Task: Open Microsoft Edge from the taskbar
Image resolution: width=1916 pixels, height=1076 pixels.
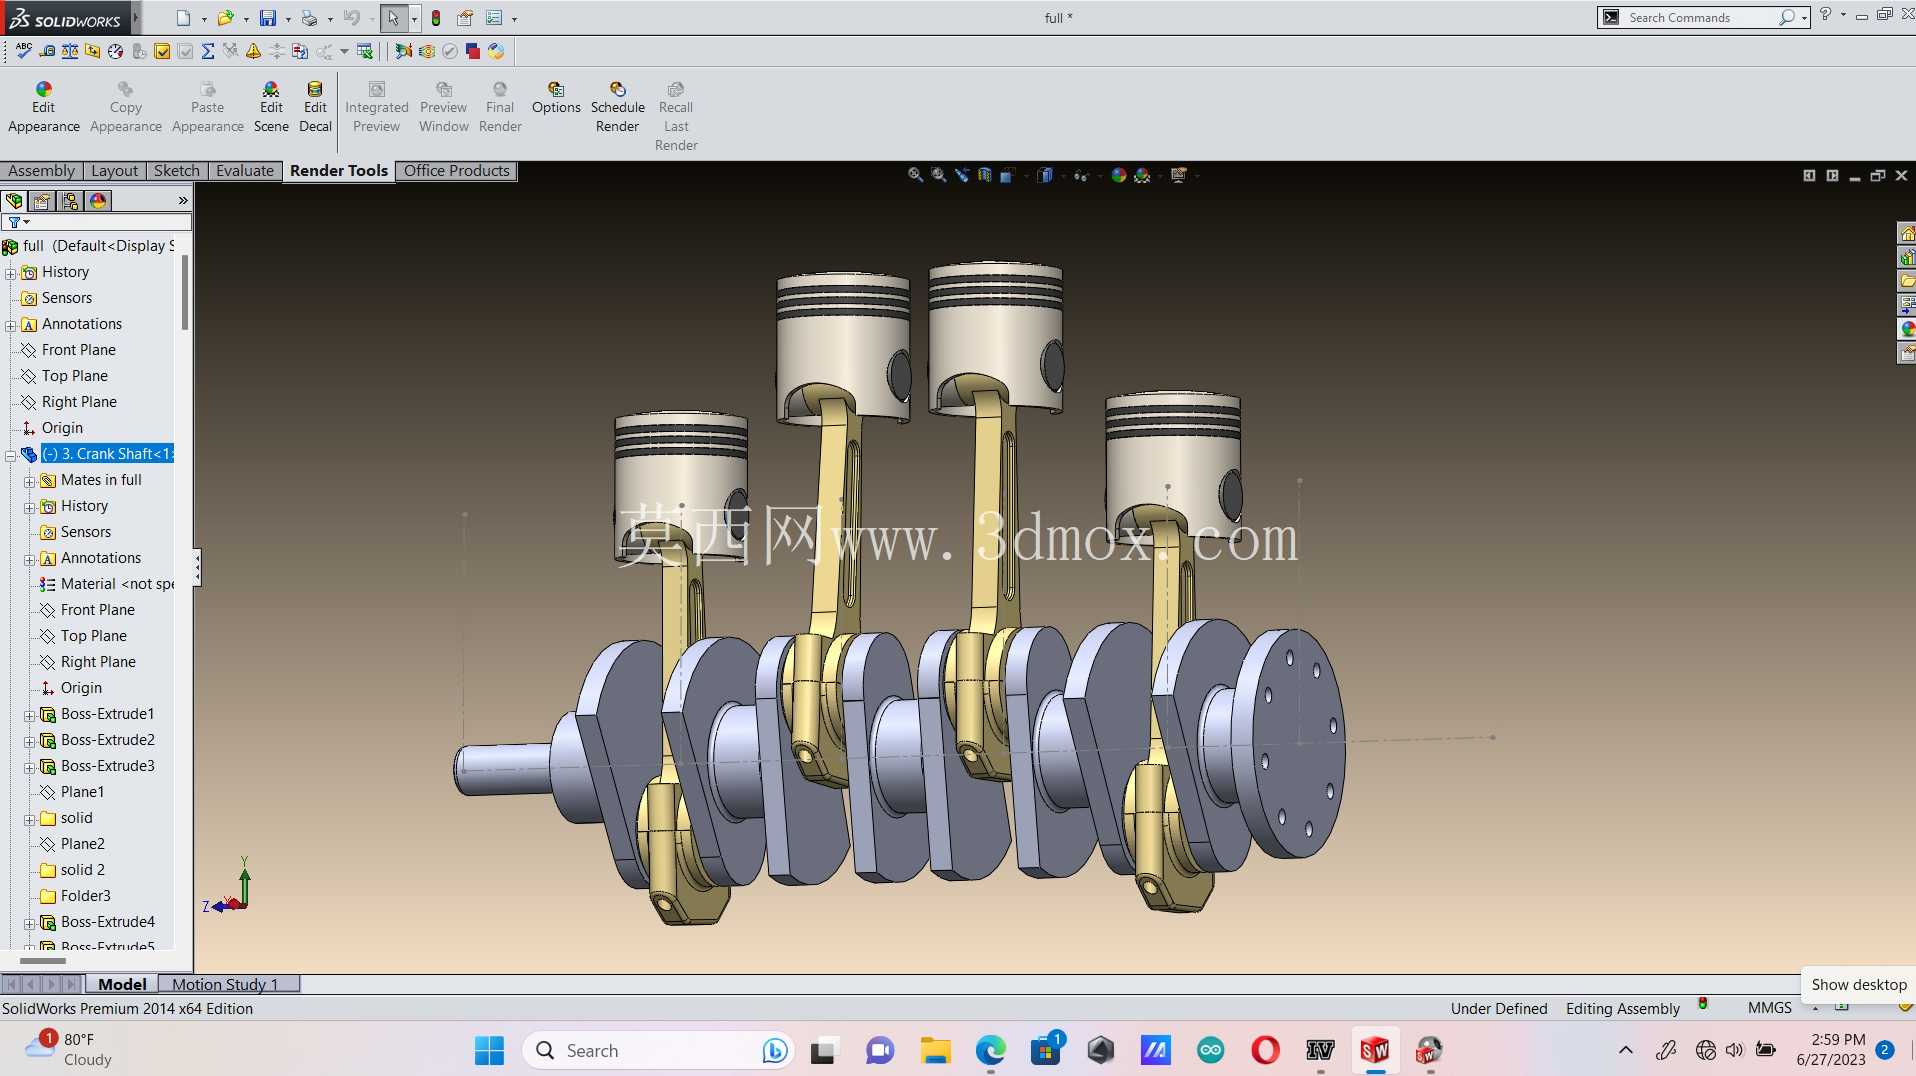Action: coord(990,1050)
